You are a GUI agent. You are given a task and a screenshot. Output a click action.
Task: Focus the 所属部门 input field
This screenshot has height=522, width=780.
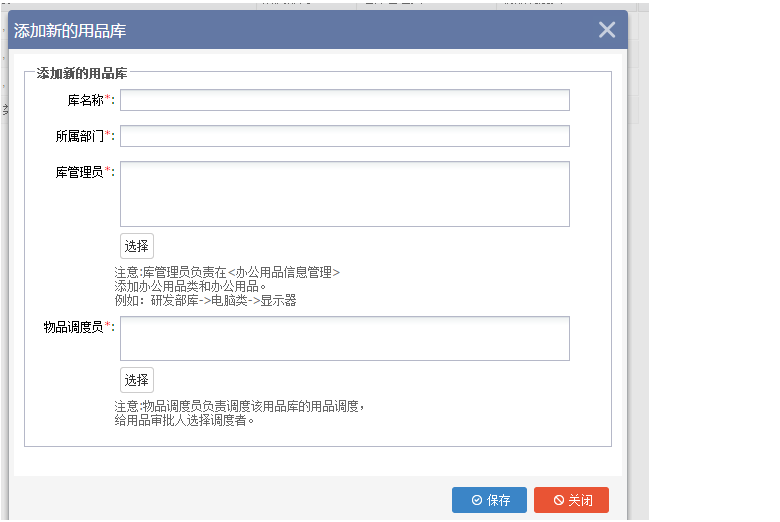pos(344,136)
